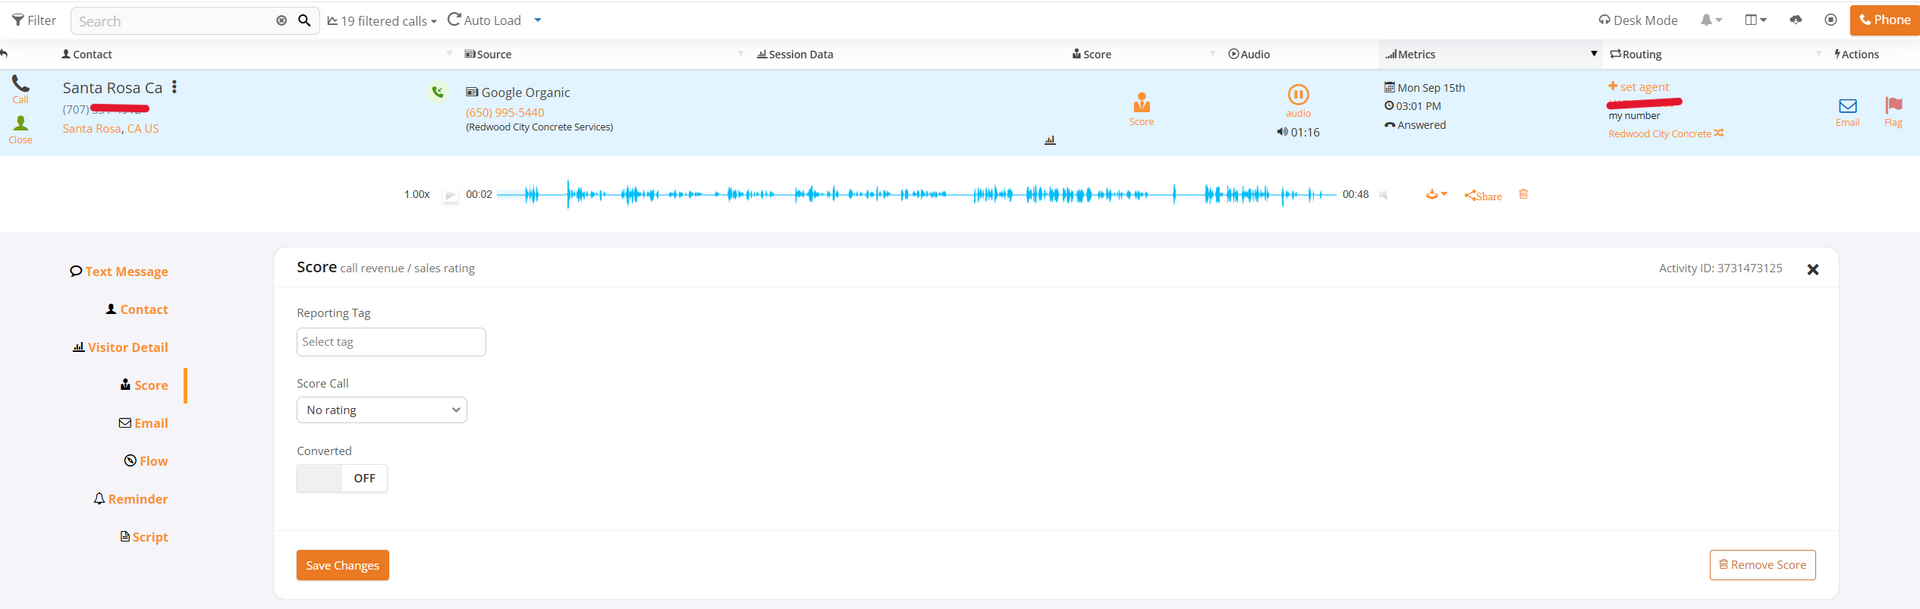Open the notifications bell menu

[1711, 20]
